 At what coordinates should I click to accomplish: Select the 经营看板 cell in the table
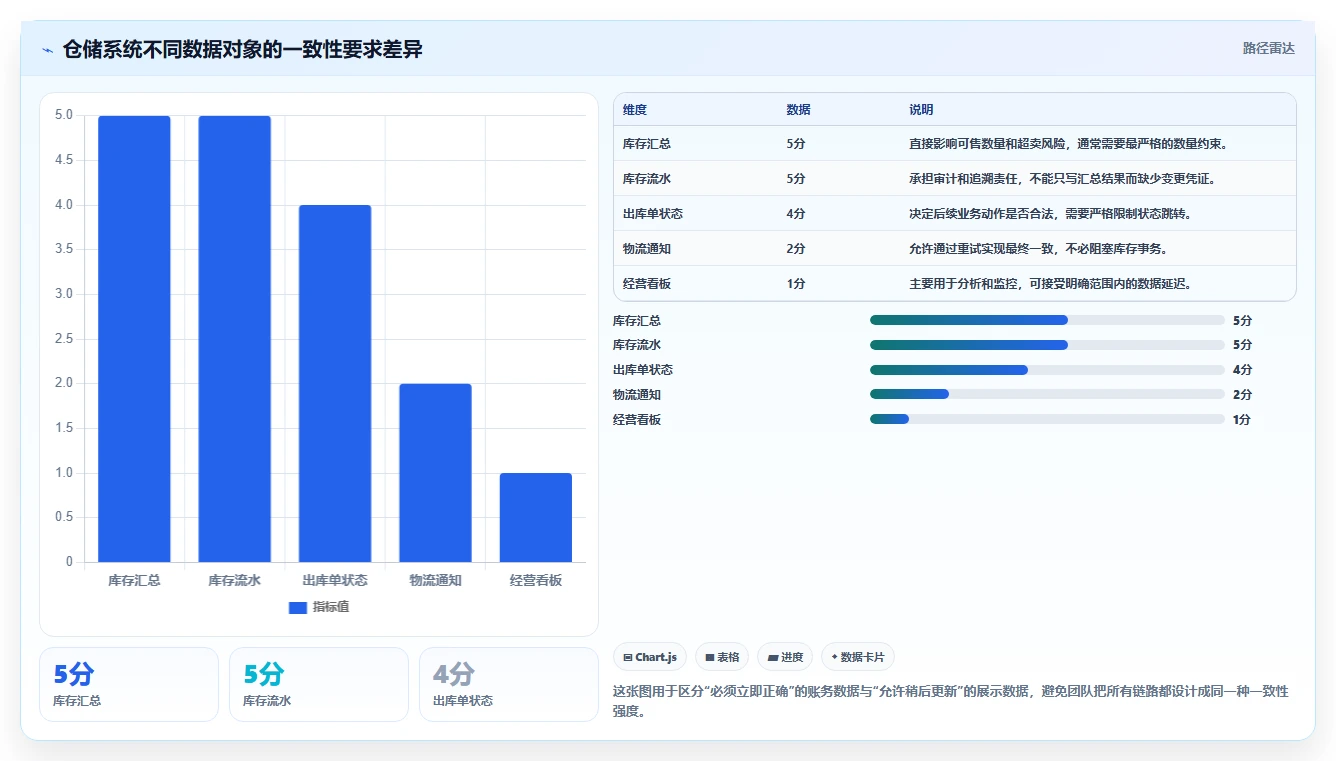647,284
